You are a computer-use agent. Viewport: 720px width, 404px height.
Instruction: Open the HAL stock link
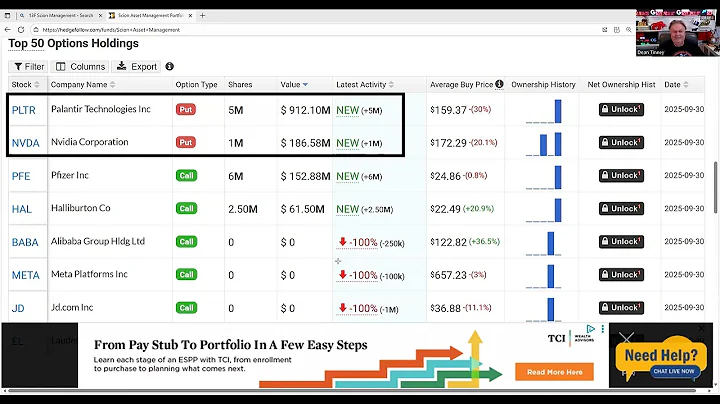click(x=22, y=209)
